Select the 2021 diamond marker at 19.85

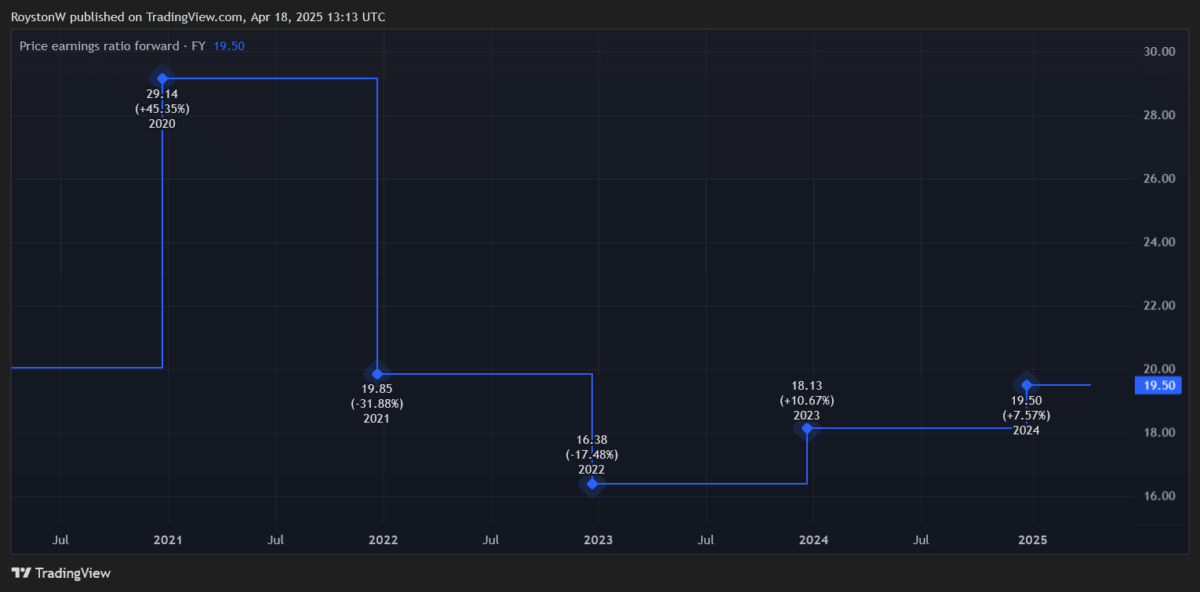pyautogui.click(x=377, y=373)
